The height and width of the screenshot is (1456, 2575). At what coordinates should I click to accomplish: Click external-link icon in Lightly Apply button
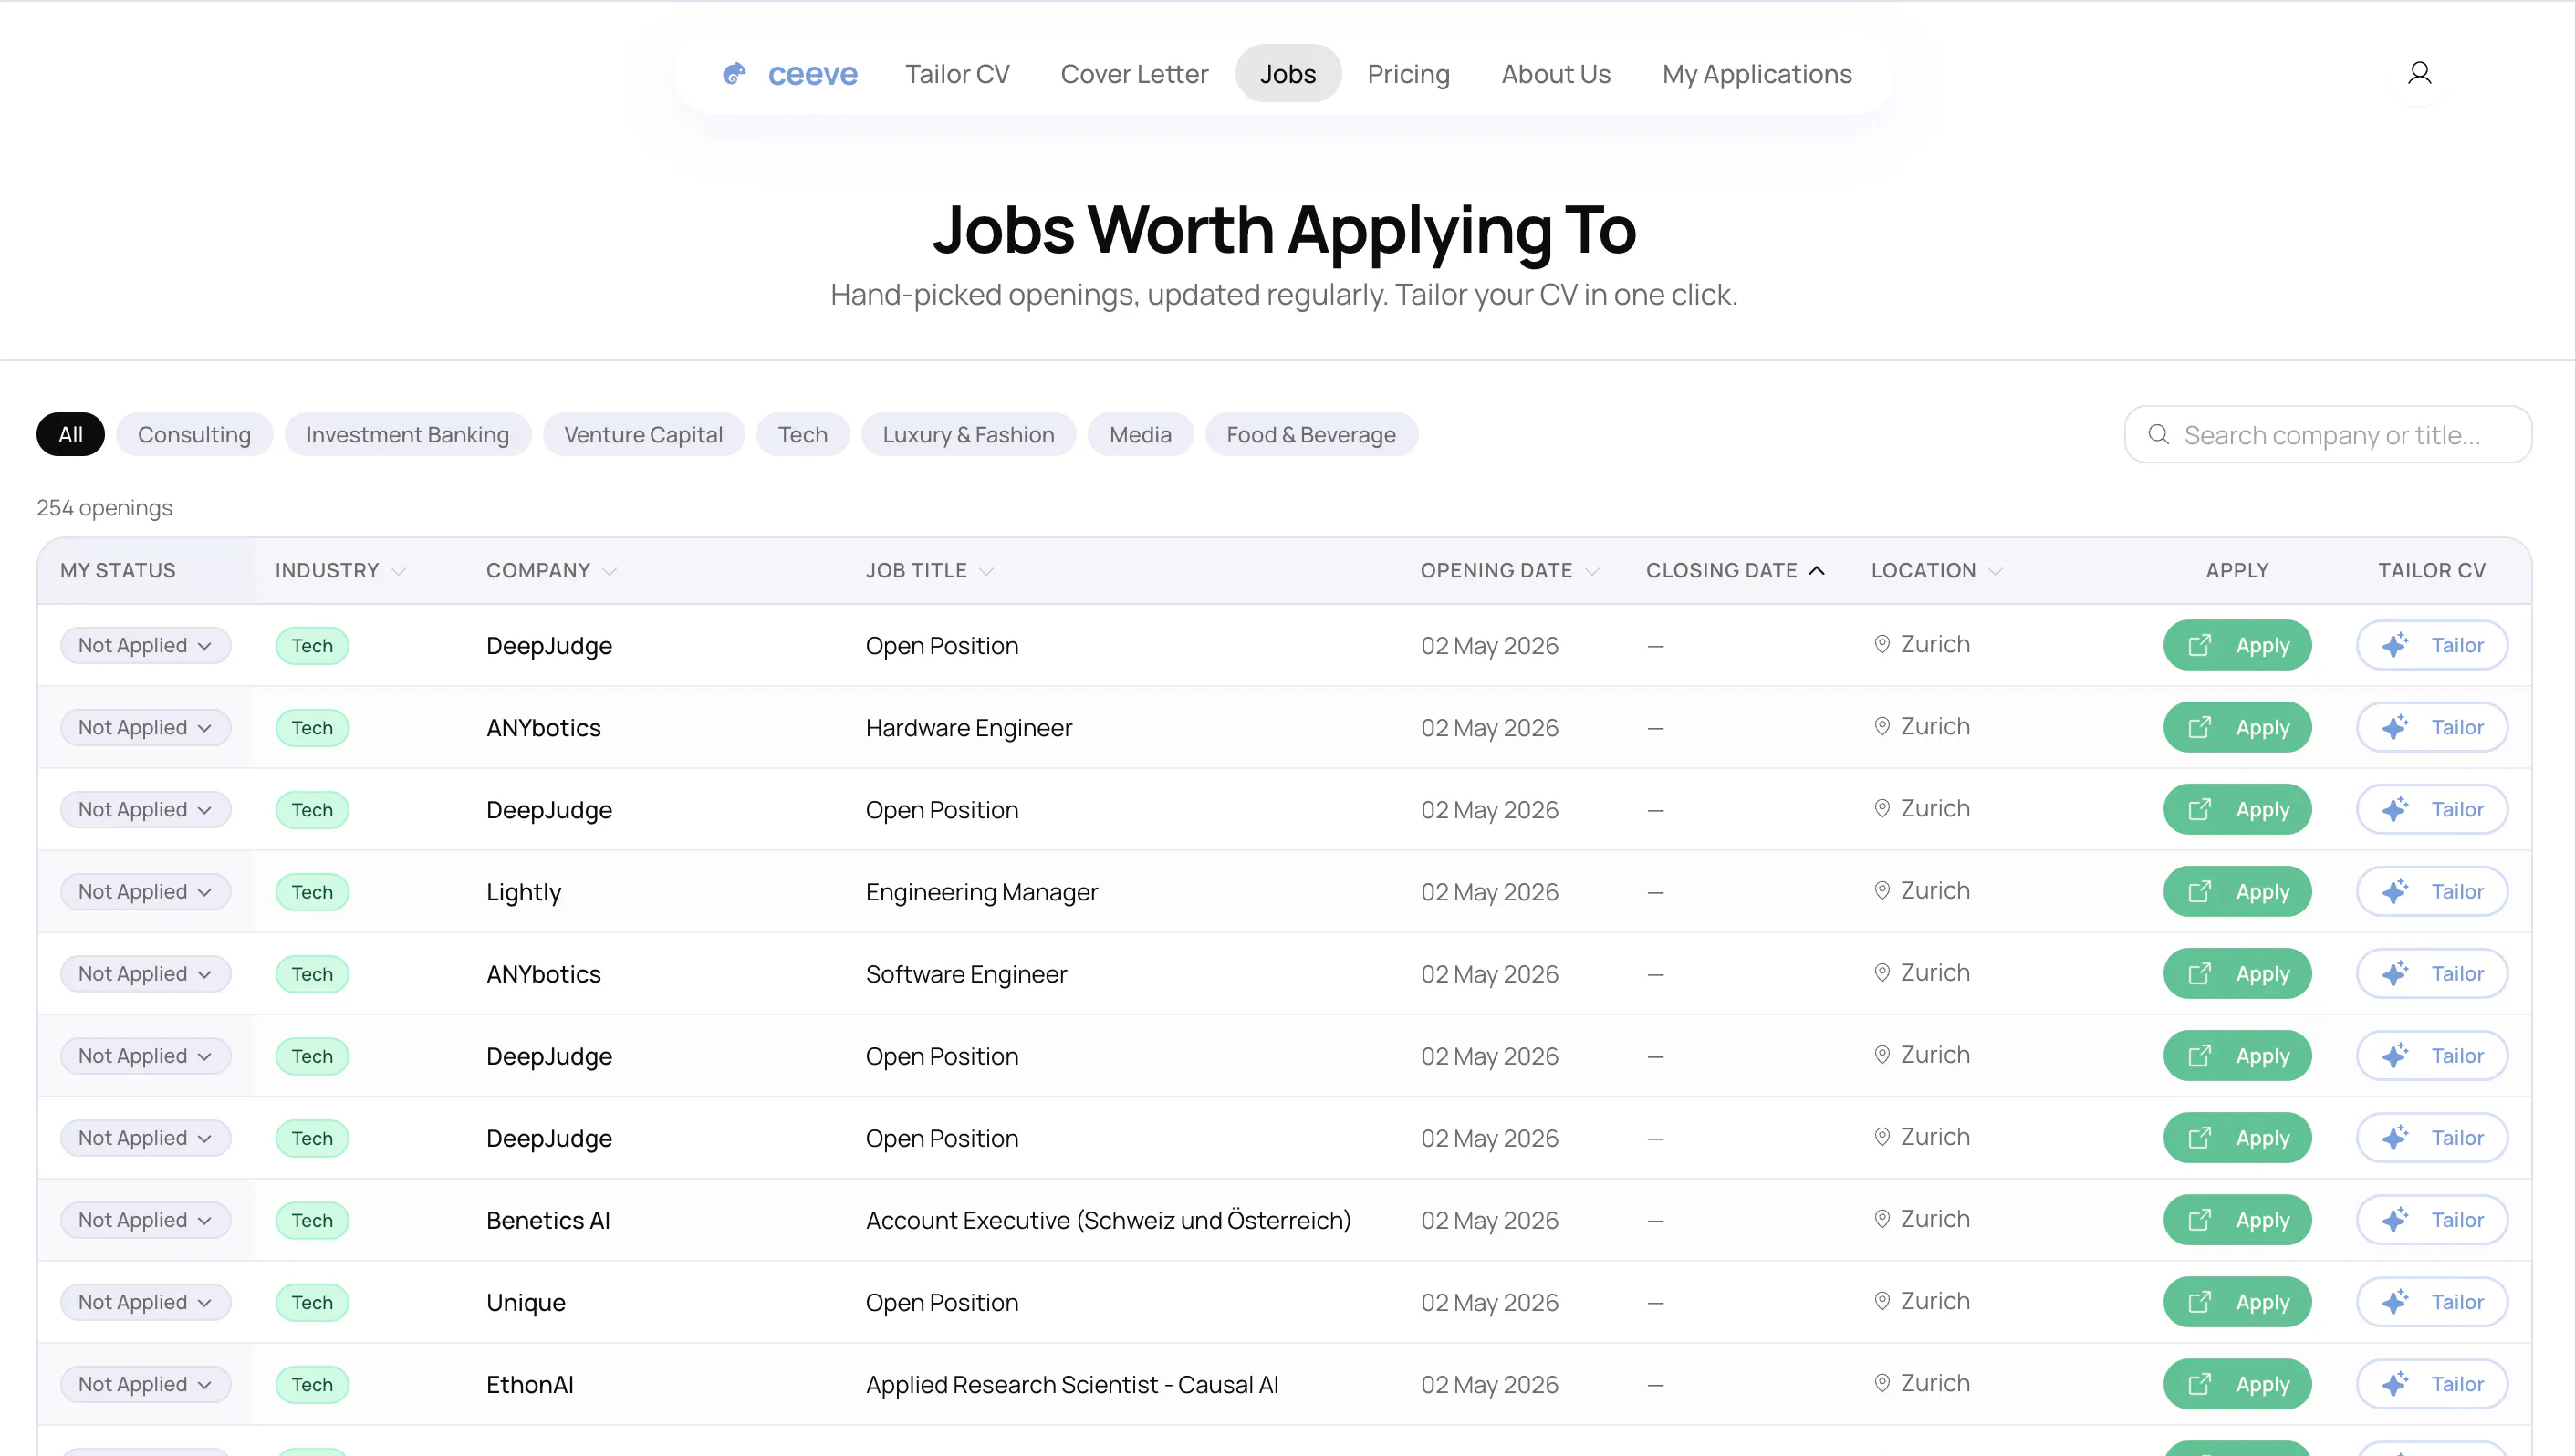tap(2200, 891)
